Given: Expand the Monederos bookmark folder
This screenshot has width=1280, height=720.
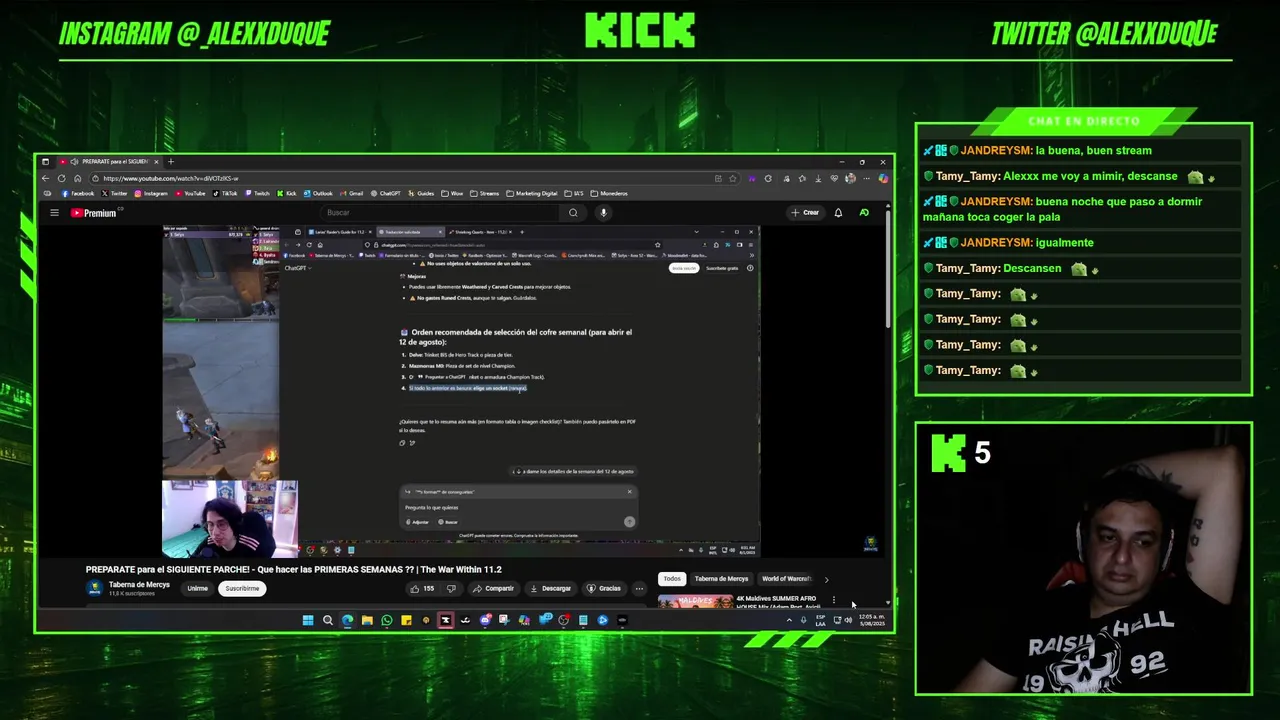Looking at the screenshot, I should [x=609, y=193].
